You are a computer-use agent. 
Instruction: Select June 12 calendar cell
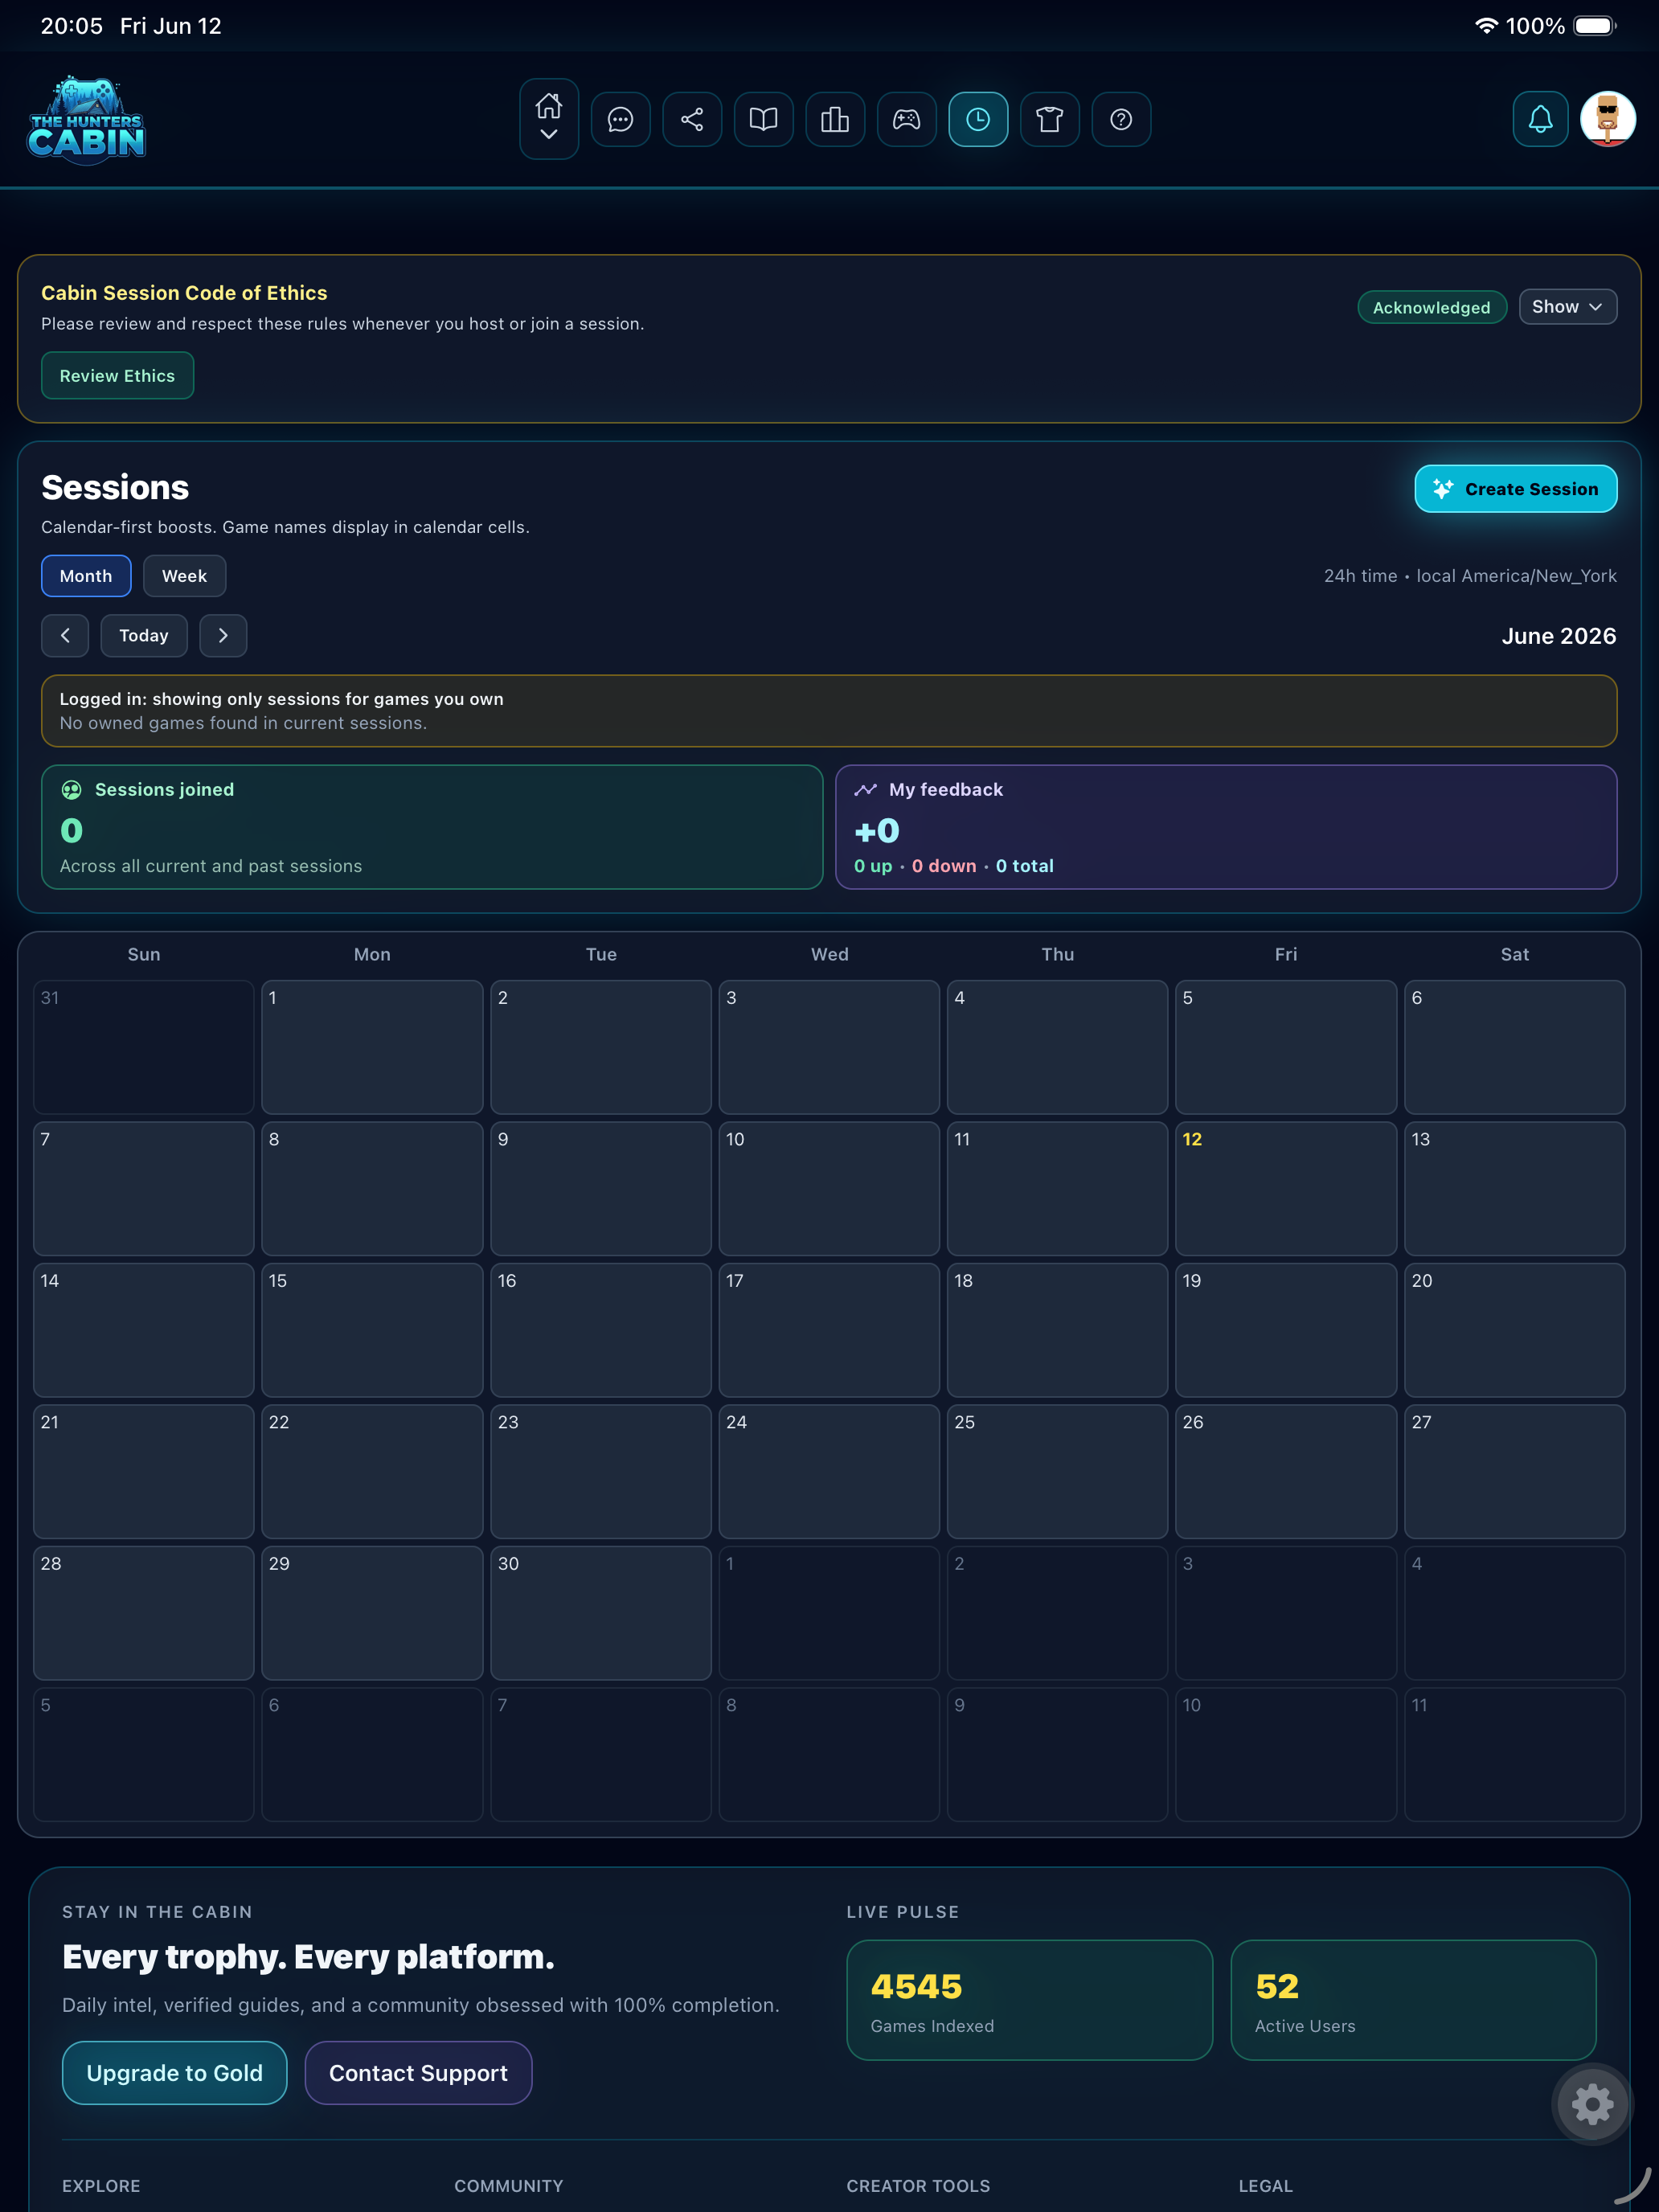1285,1188
